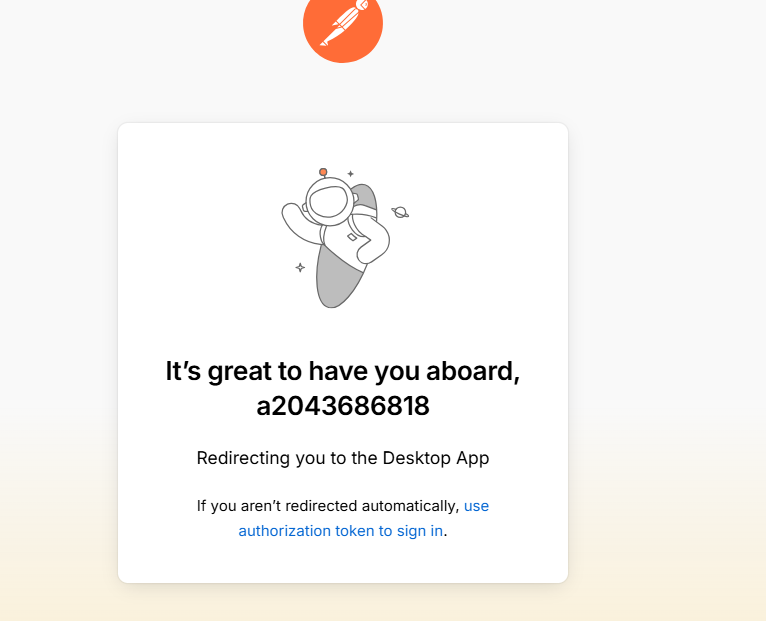
Task: Click "Redirecting you to the Desktop App" text
Action: click(343, 458)
